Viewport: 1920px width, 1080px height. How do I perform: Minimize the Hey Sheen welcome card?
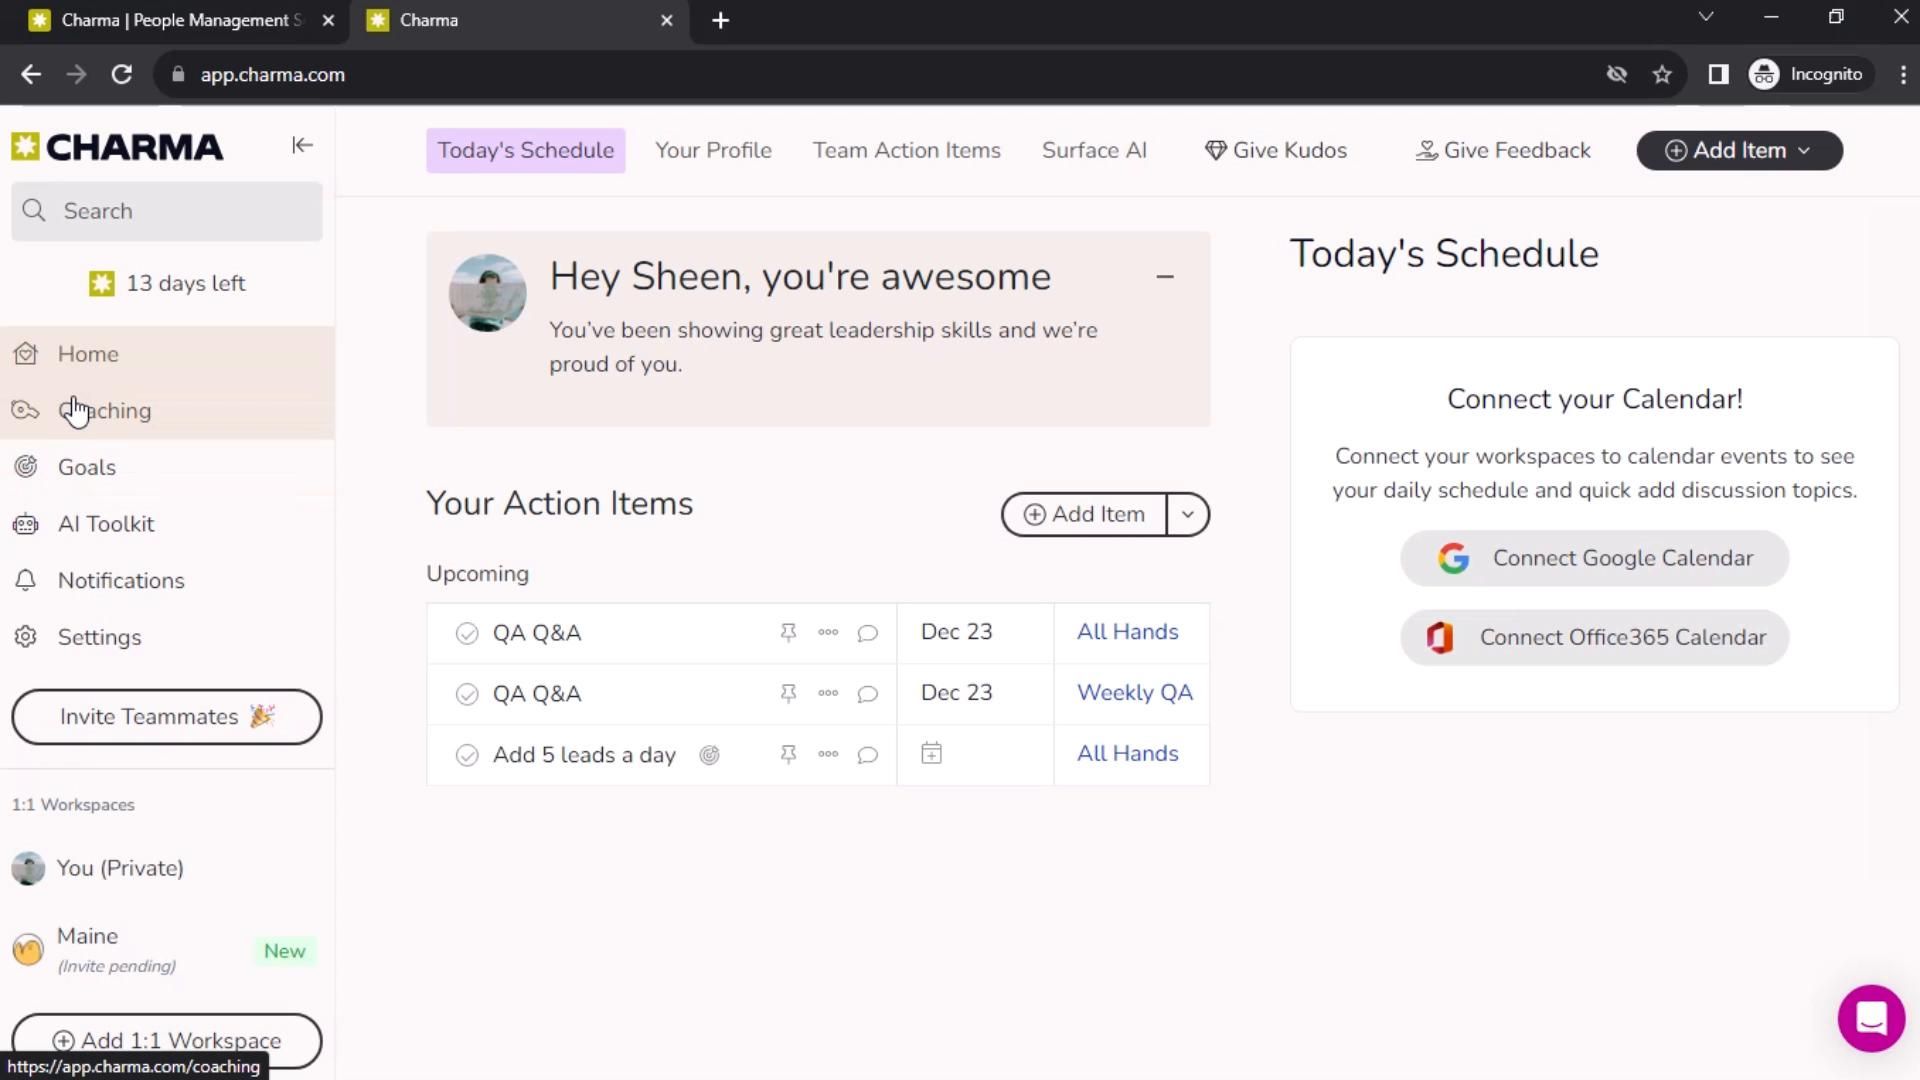pos(1165,277)
